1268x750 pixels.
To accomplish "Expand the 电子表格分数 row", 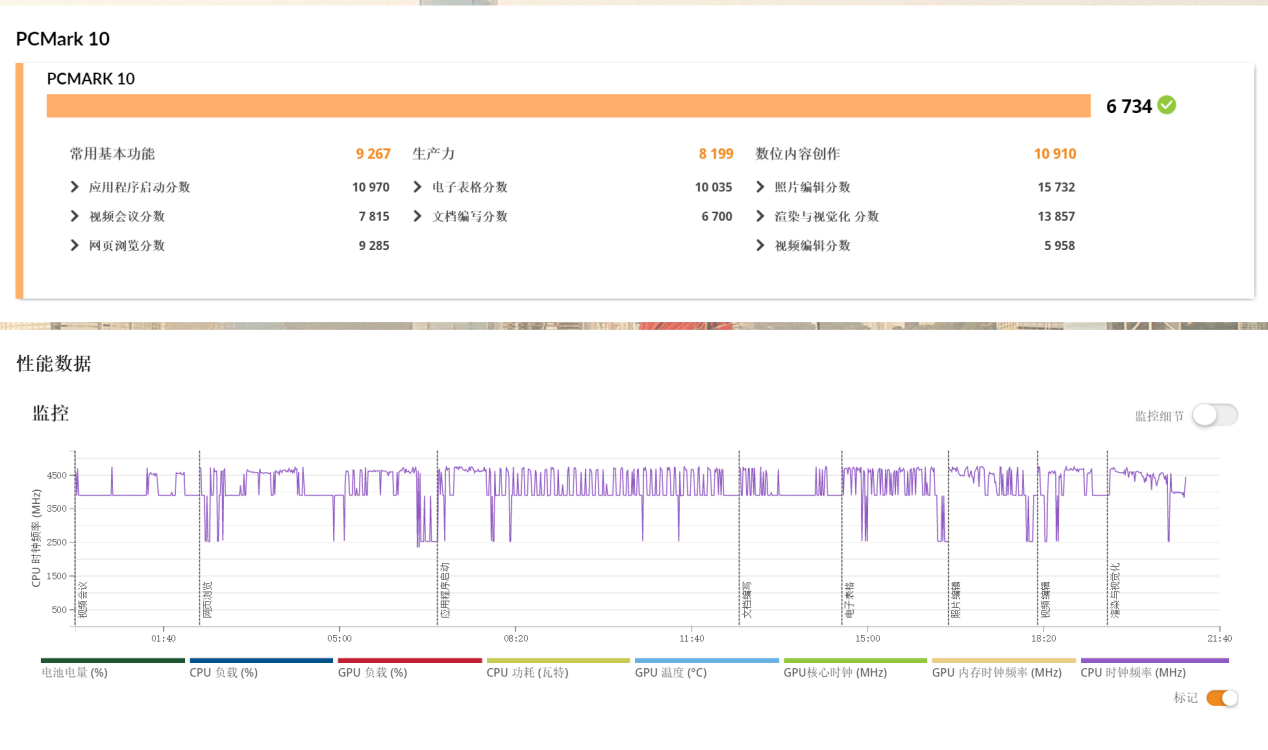I will pyautogui.click(x=418, y=187).
